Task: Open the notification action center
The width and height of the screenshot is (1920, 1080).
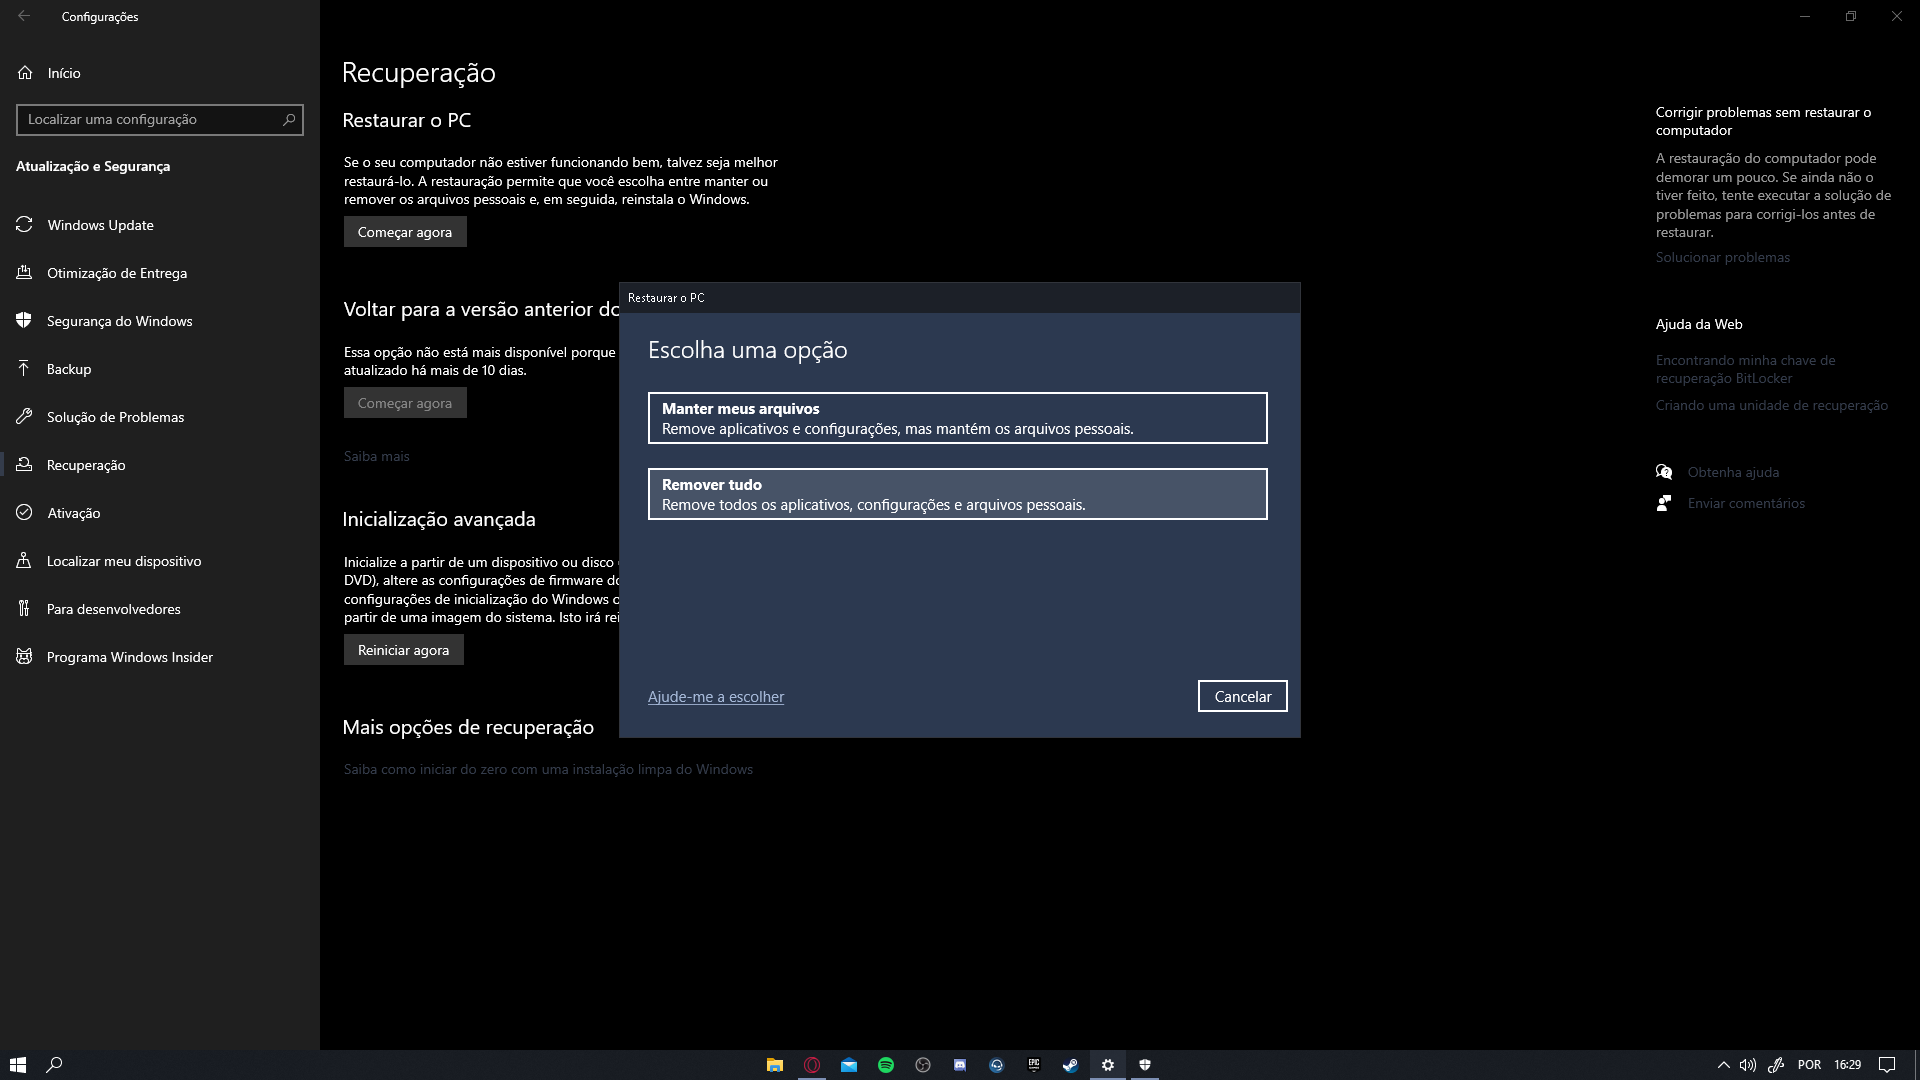Action: click(x=1887, y=1065)
